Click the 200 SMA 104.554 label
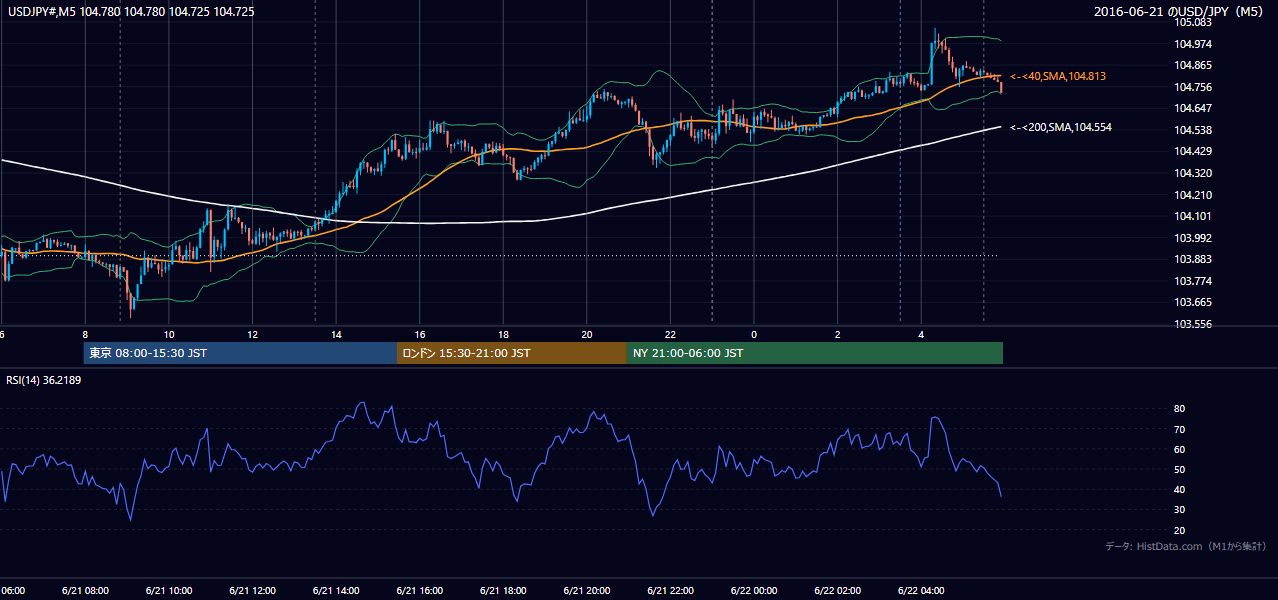1278x600 pixels. (1061, 127)
